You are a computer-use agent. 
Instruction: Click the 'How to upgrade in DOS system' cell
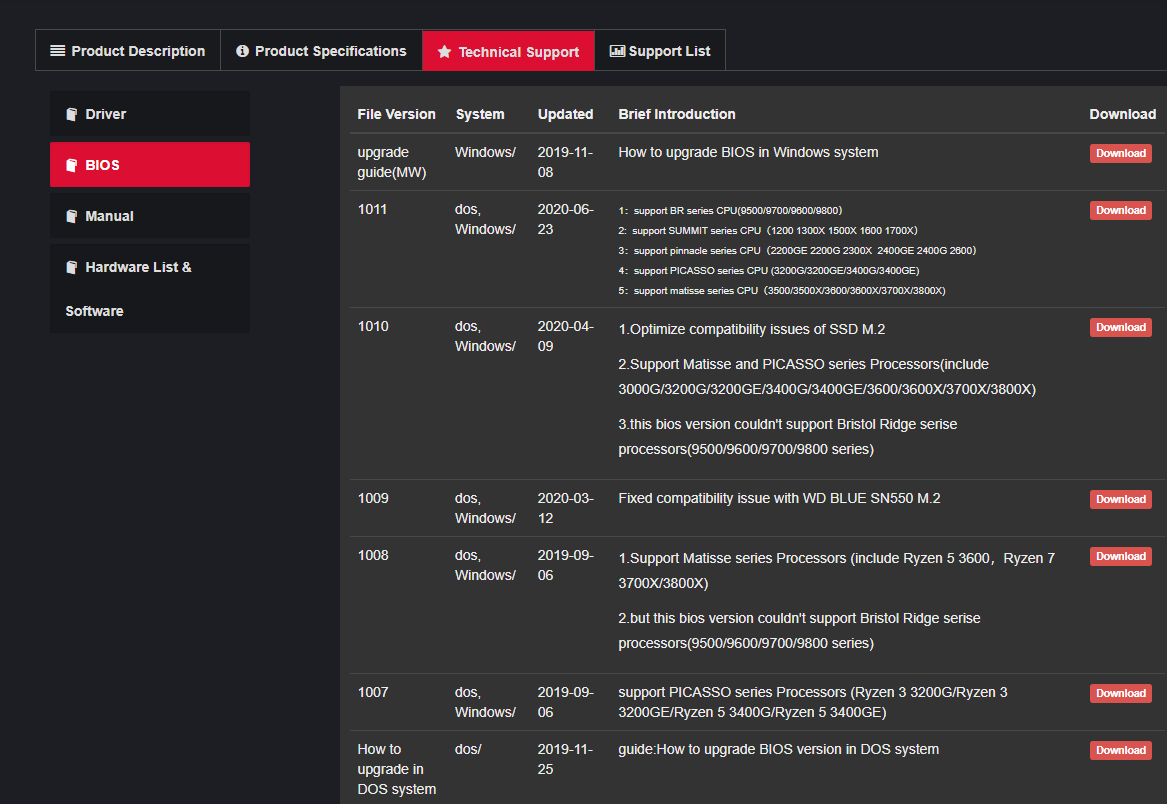pyautogui.click(x=397, y=769)
